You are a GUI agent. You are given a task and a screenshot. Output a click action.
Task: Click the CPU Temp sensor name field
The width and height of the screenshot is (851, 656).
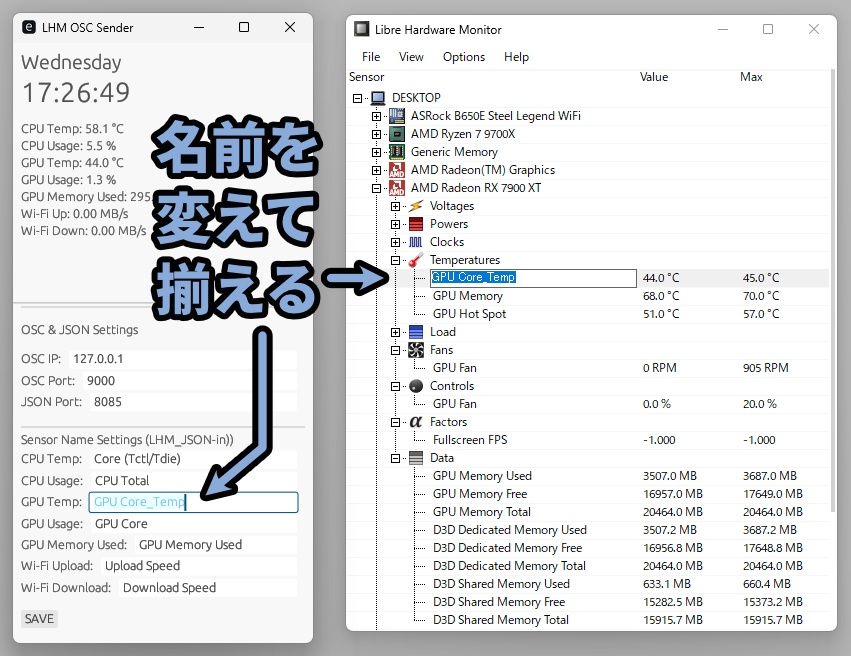193,459
